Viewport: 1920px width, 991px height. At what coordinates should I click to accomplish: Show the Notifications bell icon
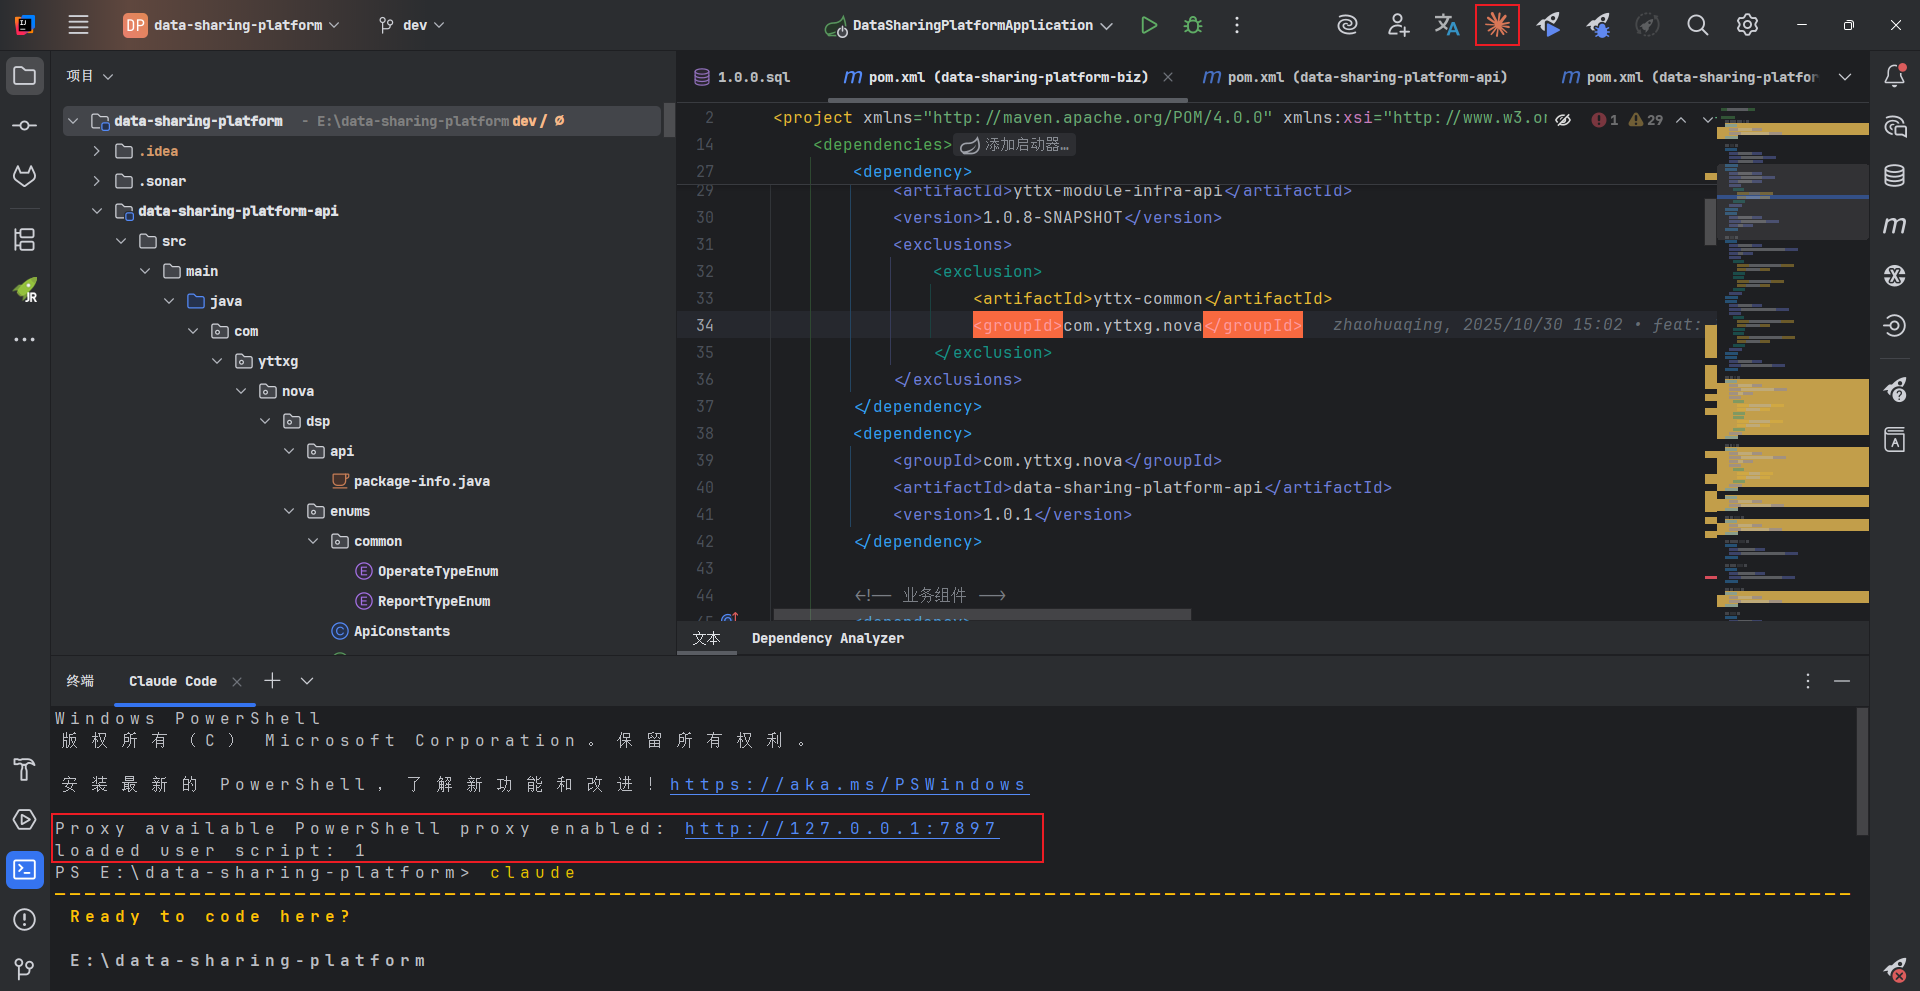tap(1895, 75)
